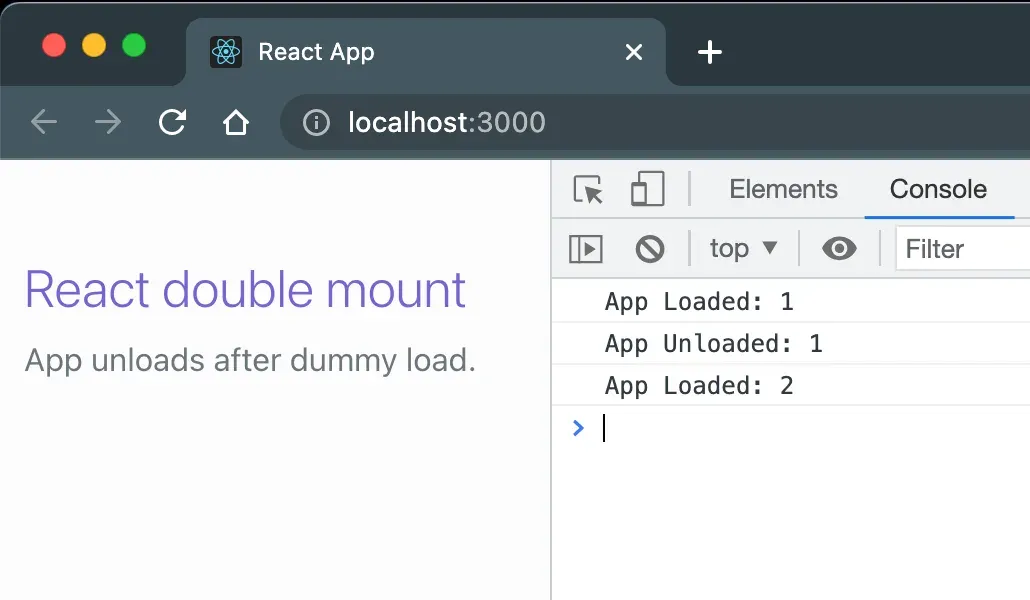1030x600 pixels.
Task: Click the React double mount heading
Action: coord(245,290)
